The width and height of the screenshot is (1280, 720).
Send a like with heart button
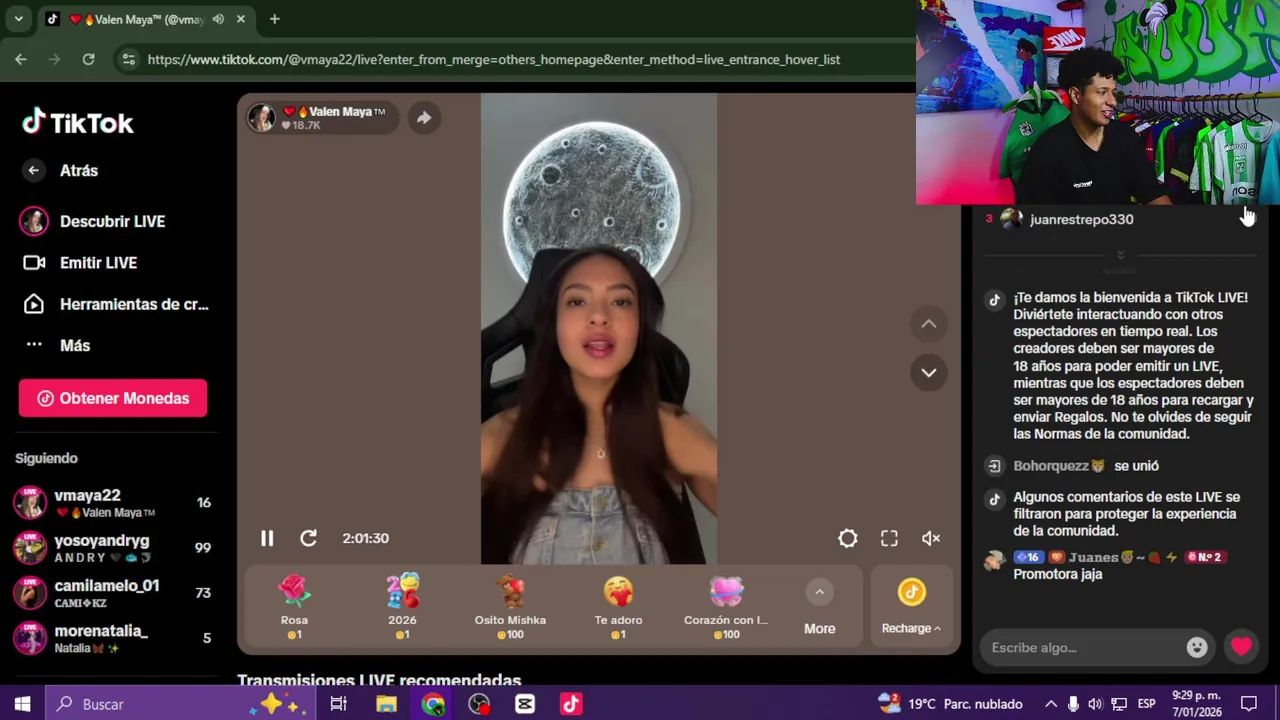coord(1241,647)
